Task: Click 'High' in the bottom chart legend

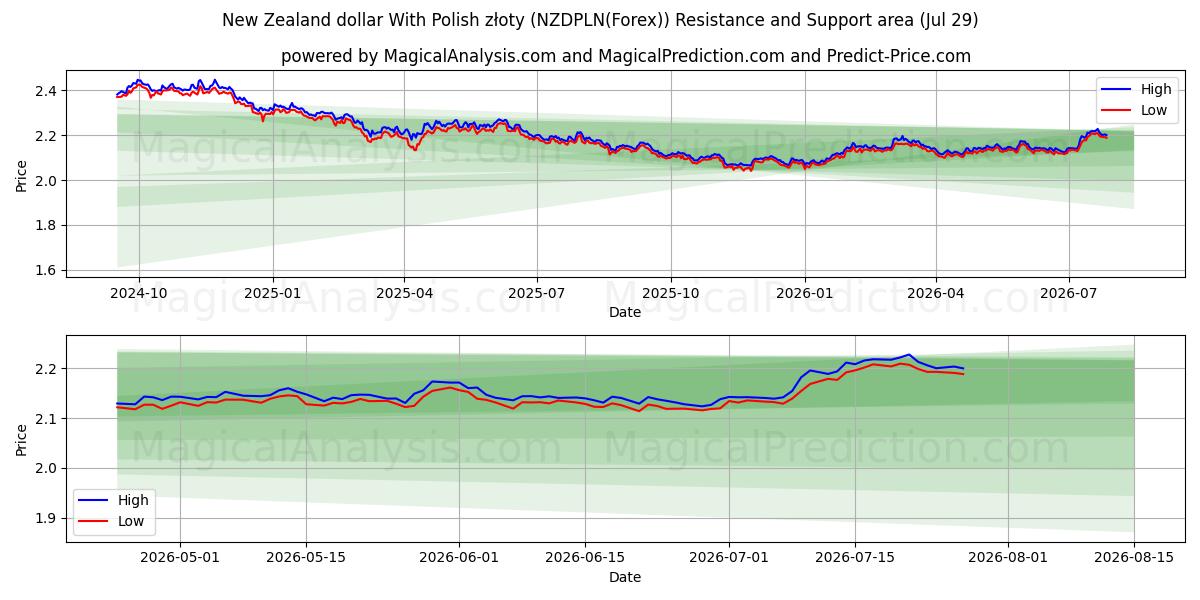Action: (133, 500)
